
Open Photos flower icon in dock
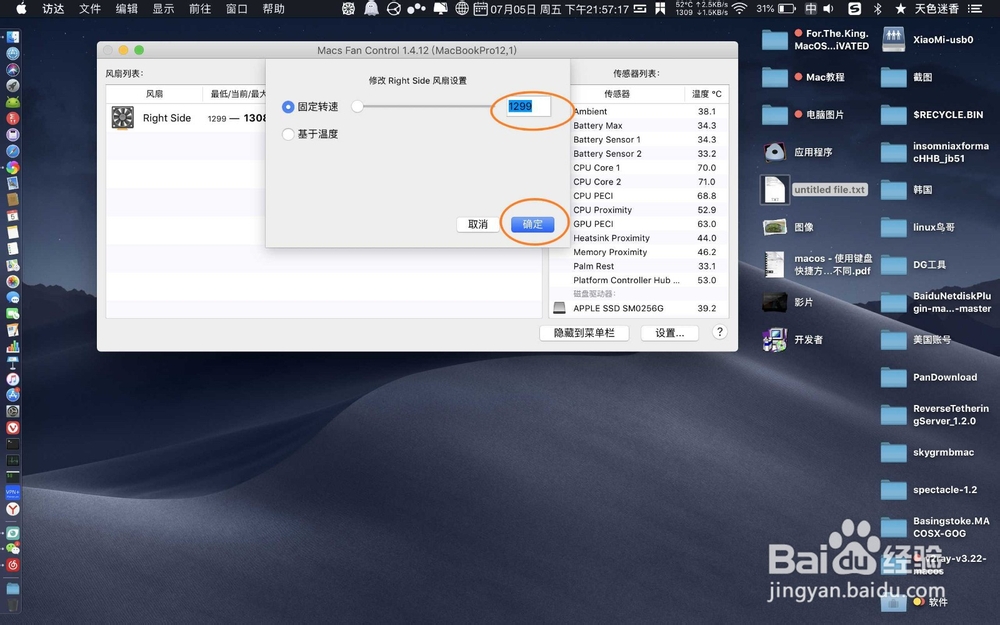pyautogui.click(x=13, y=281)
